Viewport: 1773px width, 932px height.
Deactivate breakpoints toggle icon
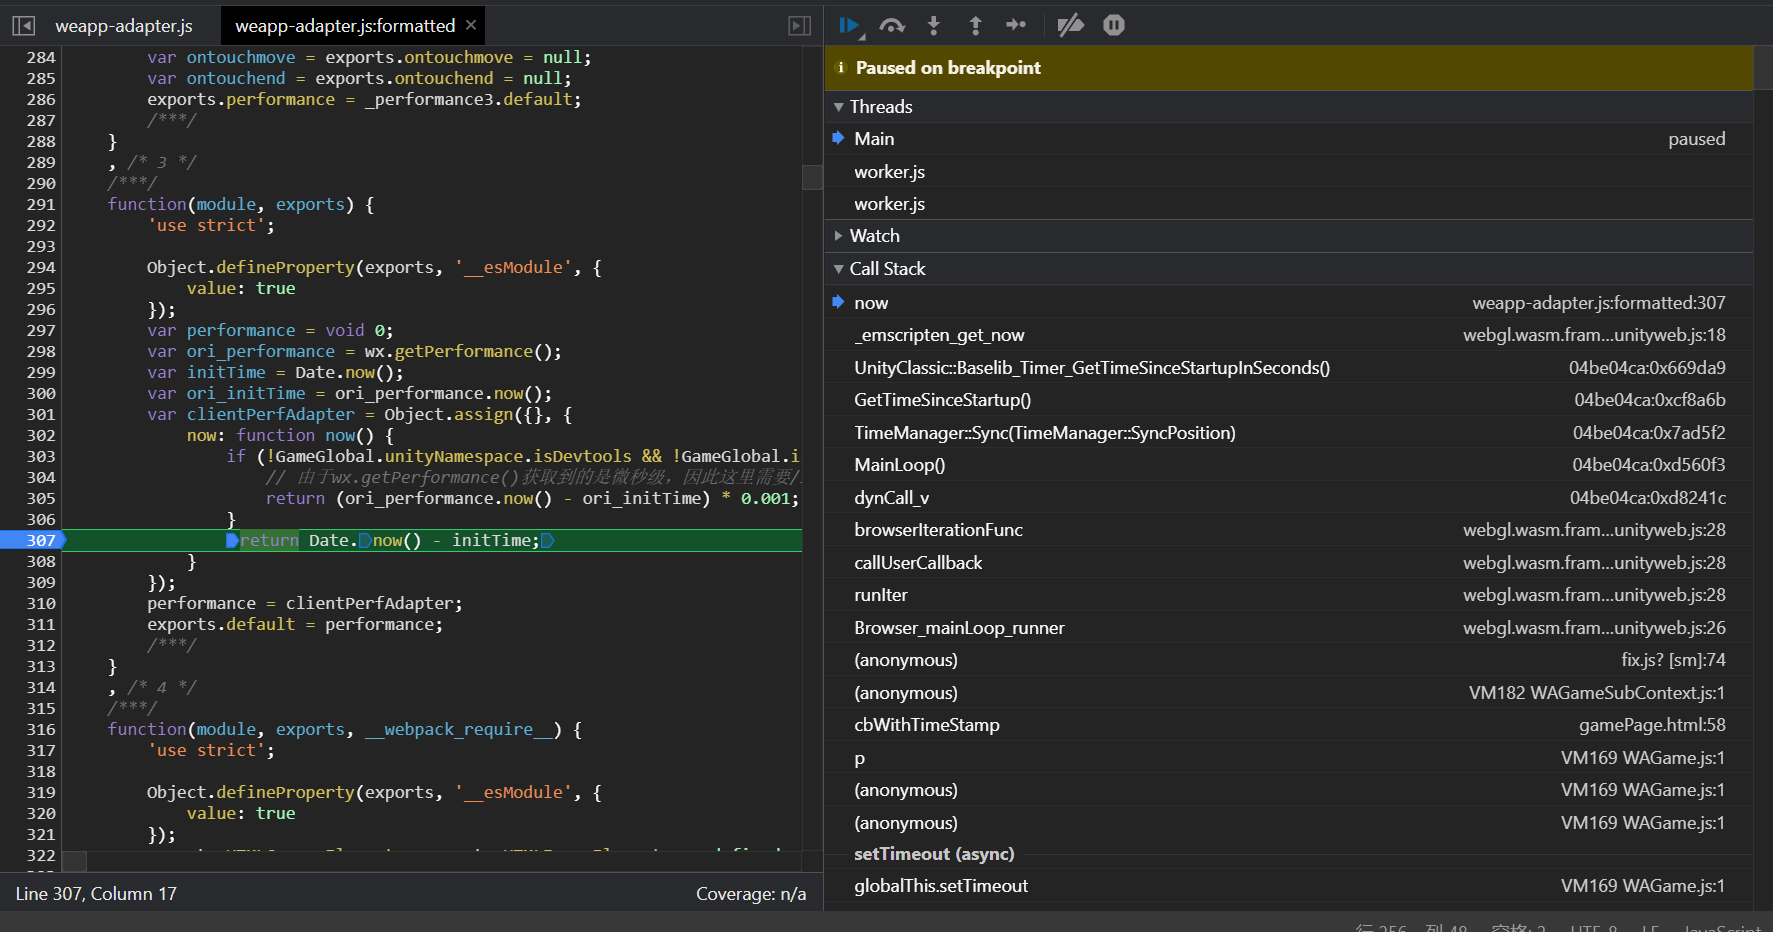click(1071, 25)
